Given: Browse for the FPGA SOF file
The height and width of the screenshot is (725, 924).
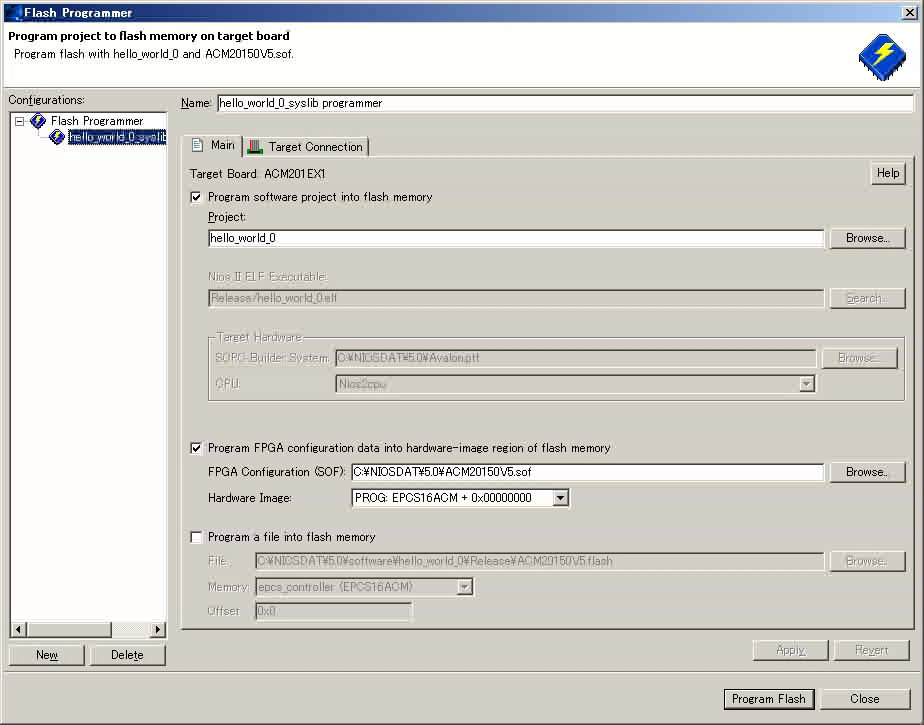Looking at the screenshot, I should tap(866, 472).
